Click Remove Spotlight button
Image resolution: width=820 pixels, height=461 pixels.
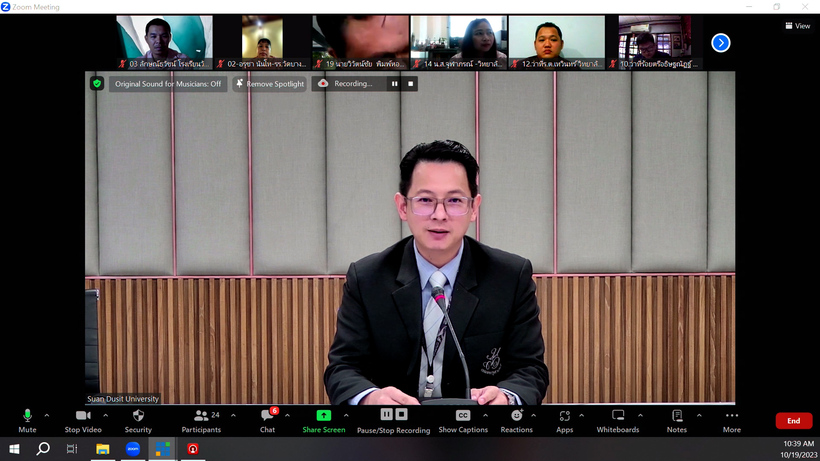pyautogui.click(x=270, y=84)
